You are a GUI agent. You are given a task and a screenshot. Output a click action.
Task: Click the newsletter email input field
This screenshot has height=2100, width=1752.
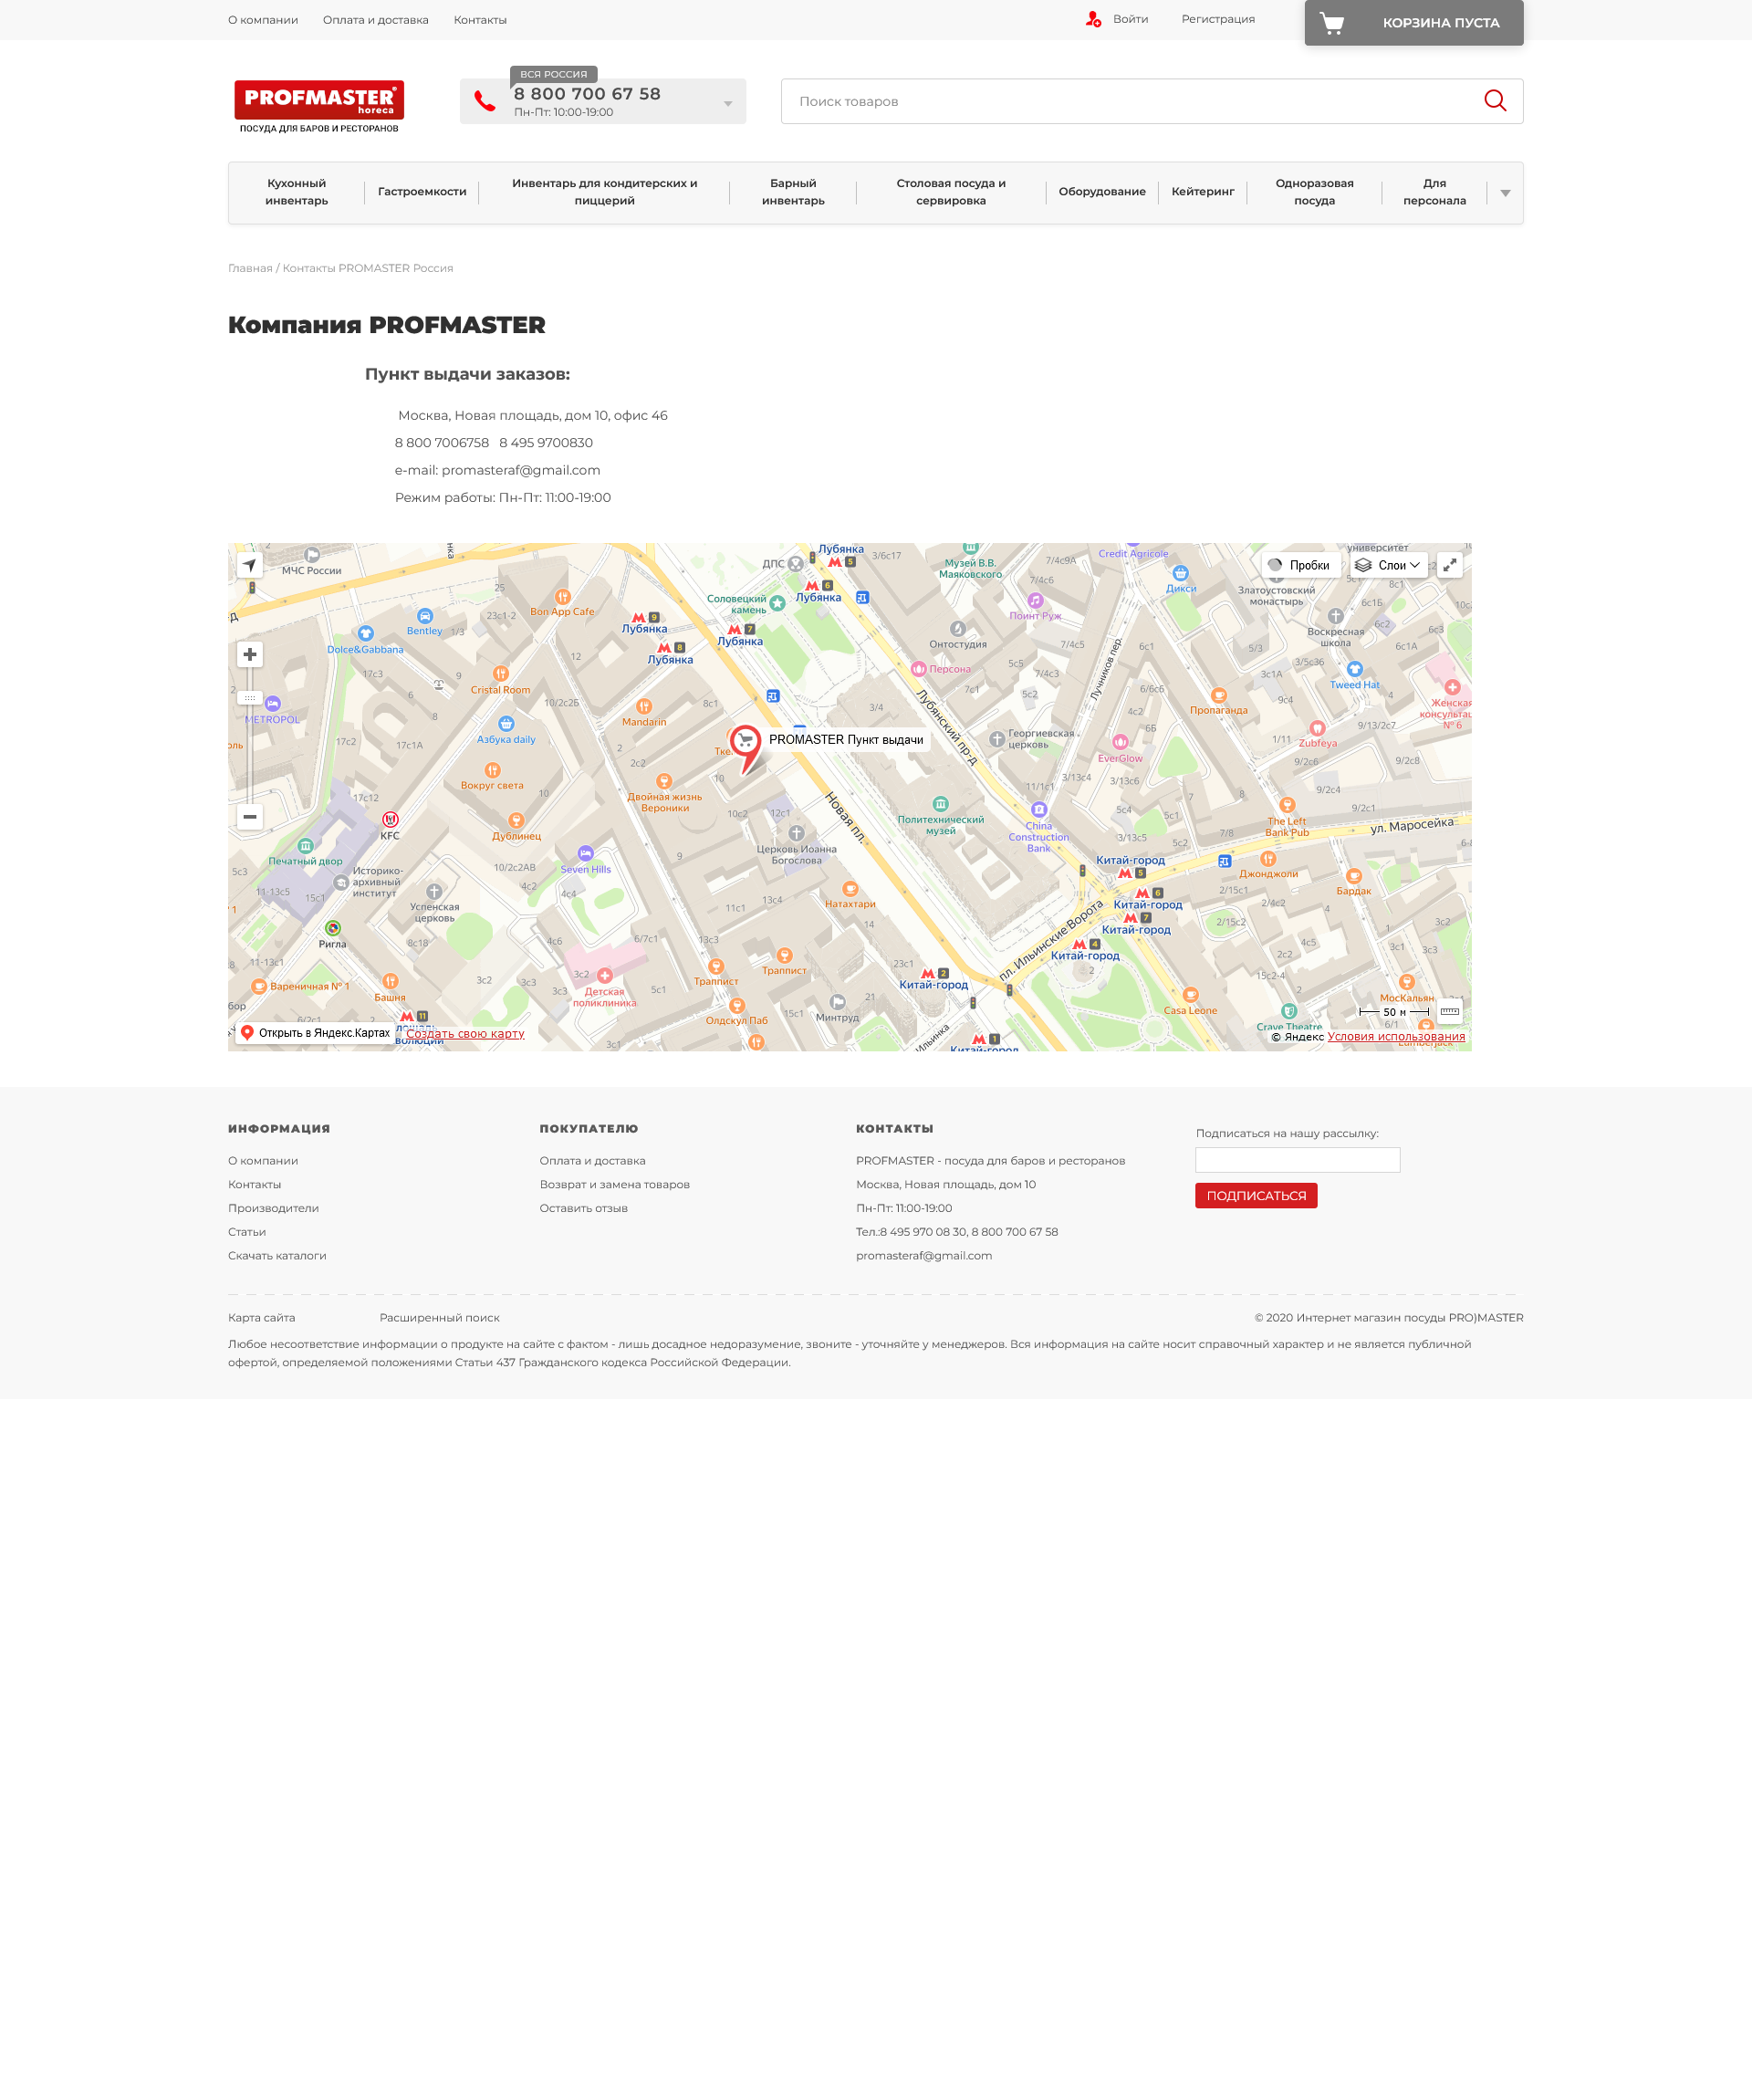click(1297, 1160)
